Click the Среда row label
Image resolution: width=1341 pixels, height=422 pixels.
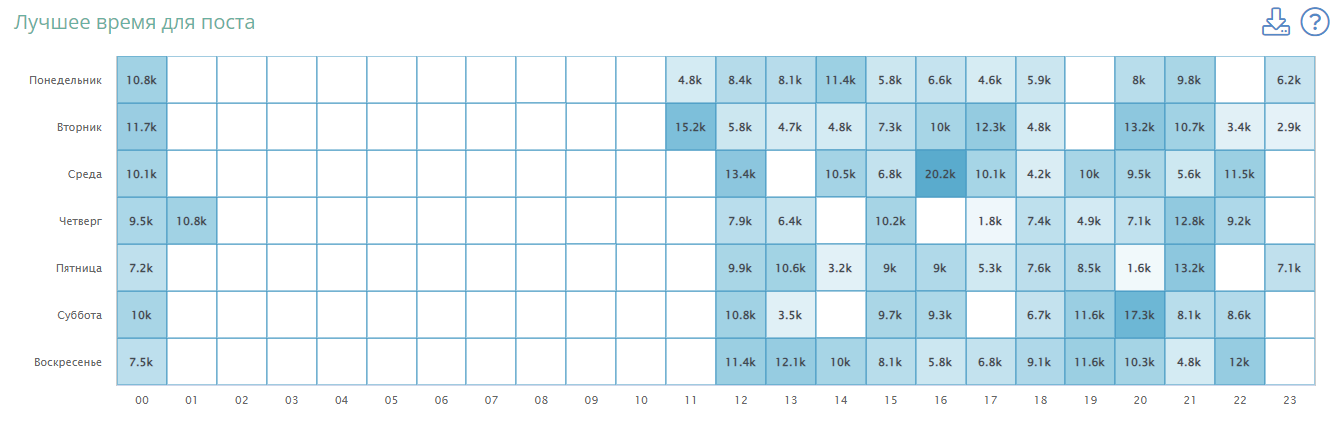[x=83, y=174]
